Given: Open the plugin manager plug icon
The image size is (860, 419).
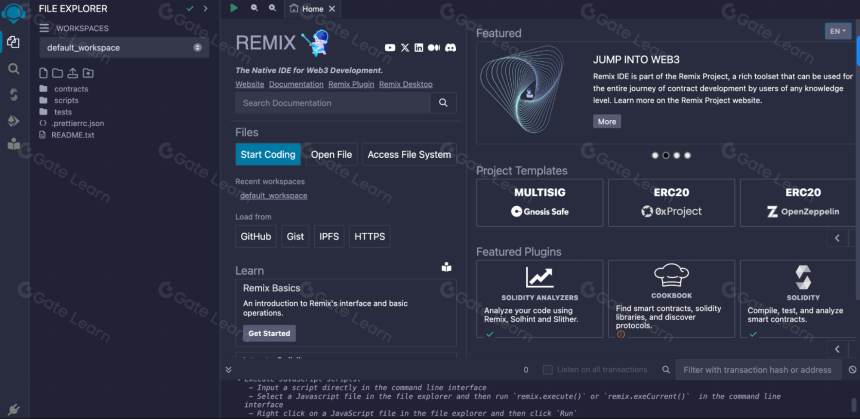Looking at the screenshot, I should (x=14, y=409).
